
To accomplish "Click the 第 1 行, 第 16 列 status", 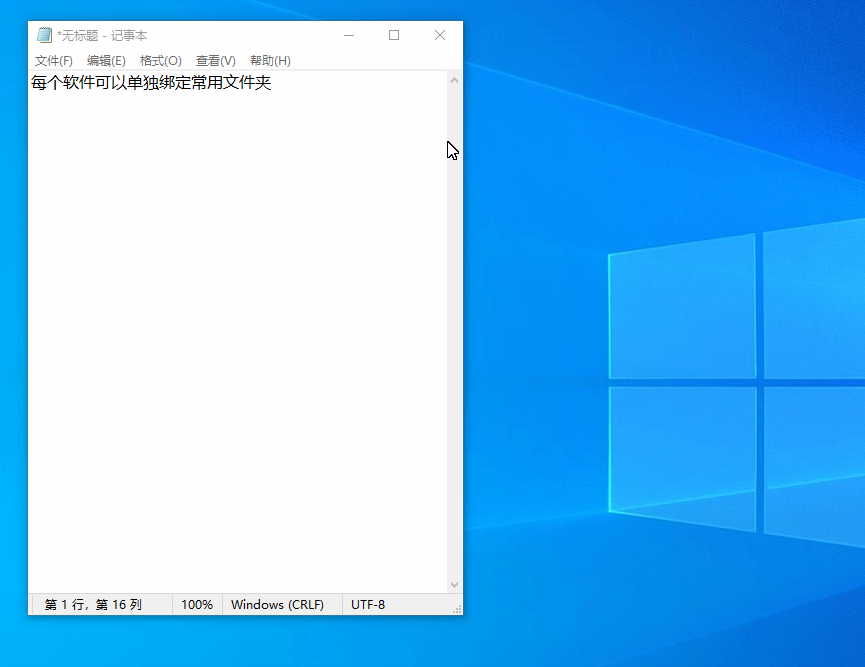I will point(93,605).
